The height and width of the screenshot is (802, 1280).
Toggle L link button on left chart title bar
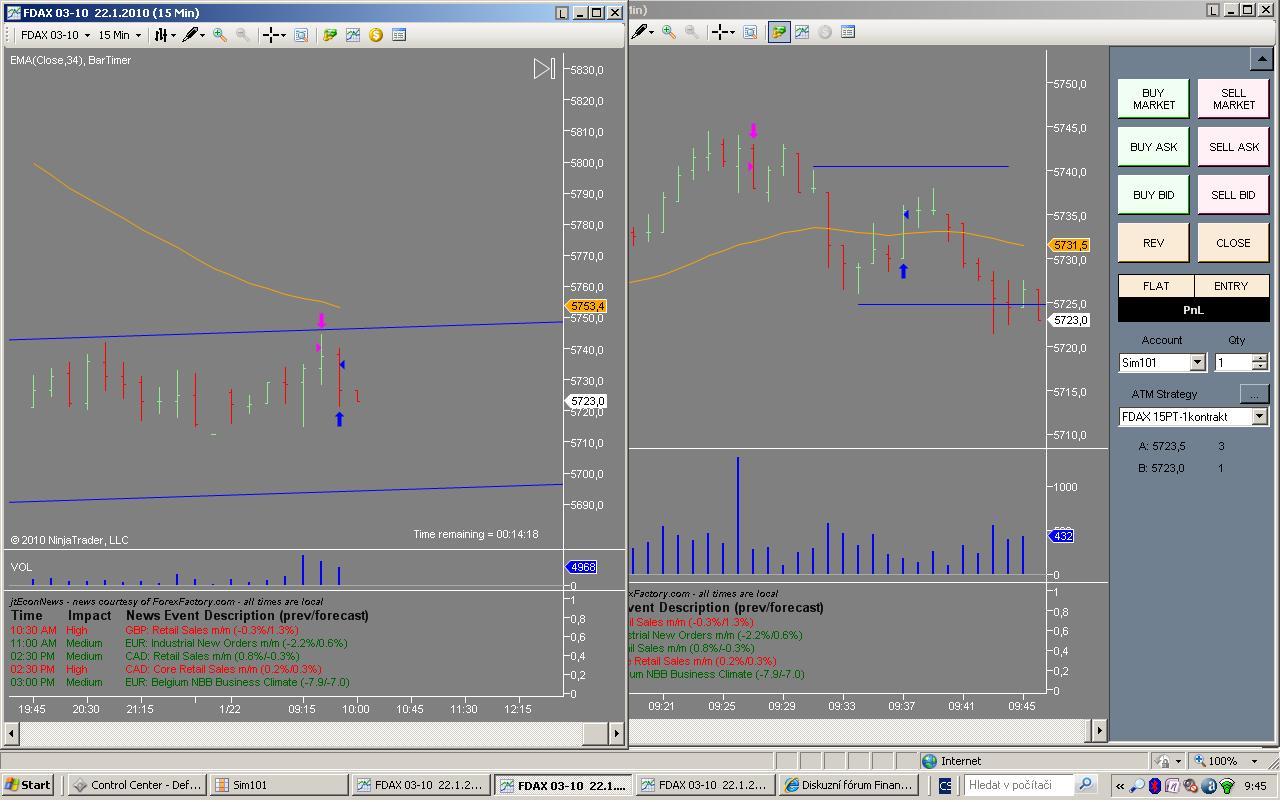pos(561,13)
